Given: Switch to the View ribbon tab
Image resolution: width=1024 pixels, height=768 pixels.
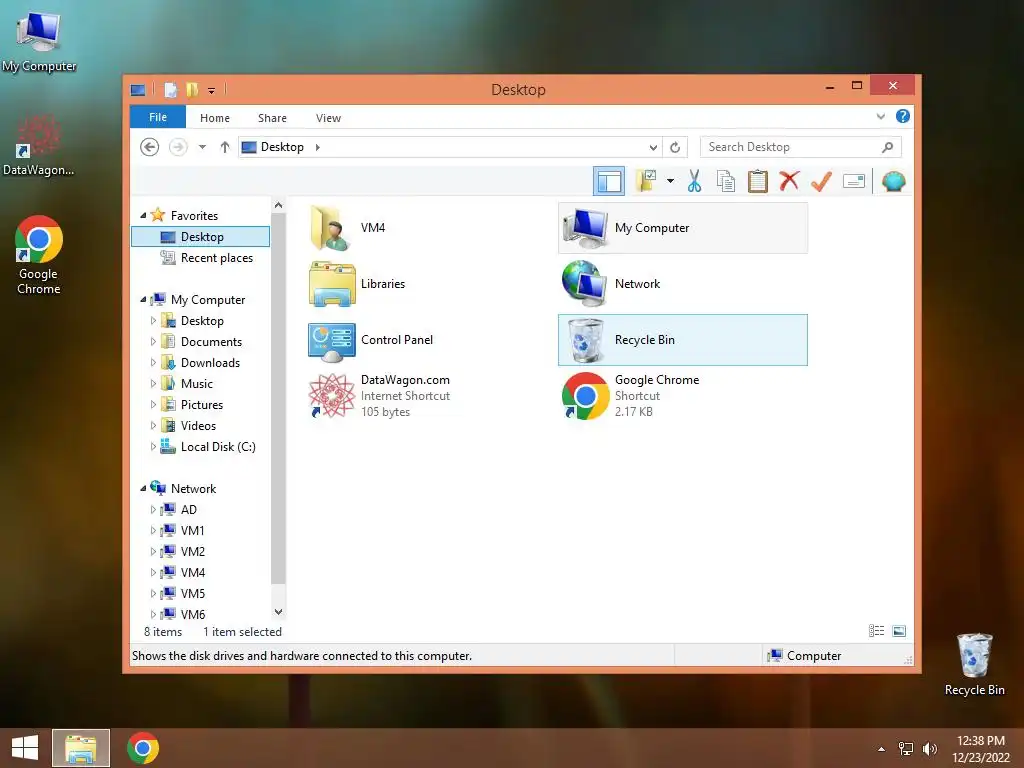Looking at the screenshot, I should pos(328,118).
